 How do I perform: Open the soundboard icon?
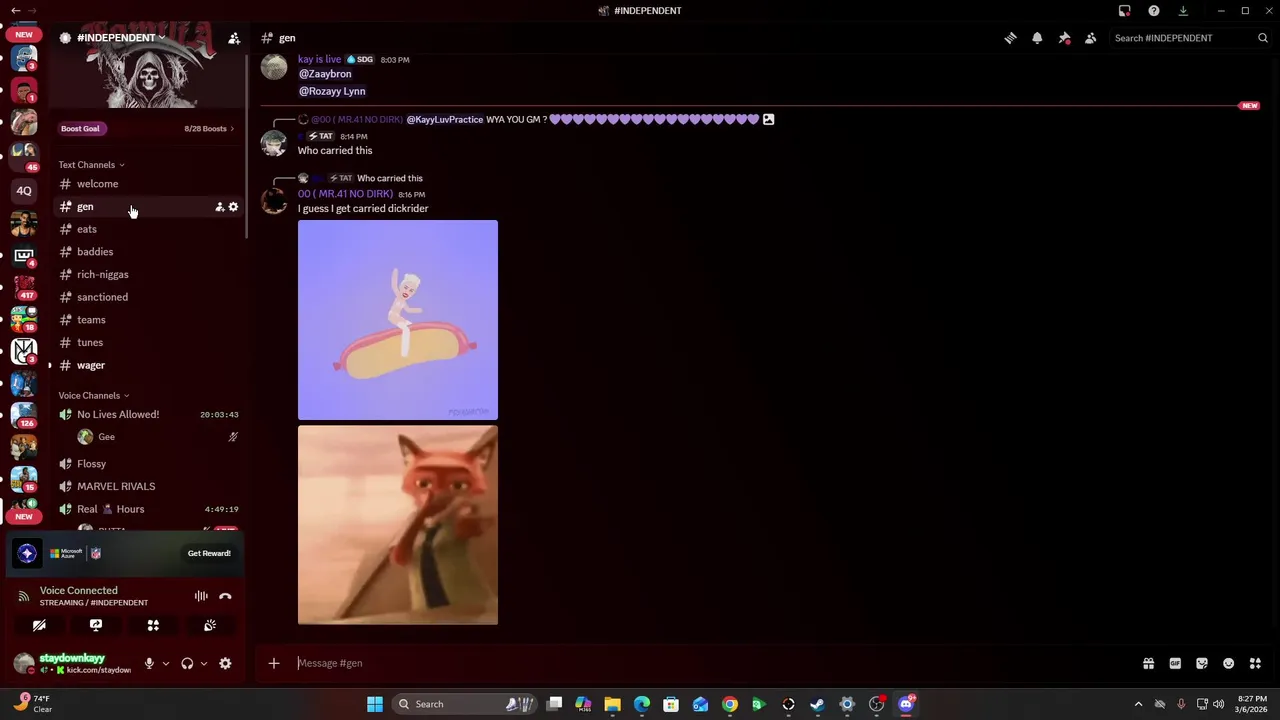210,625
